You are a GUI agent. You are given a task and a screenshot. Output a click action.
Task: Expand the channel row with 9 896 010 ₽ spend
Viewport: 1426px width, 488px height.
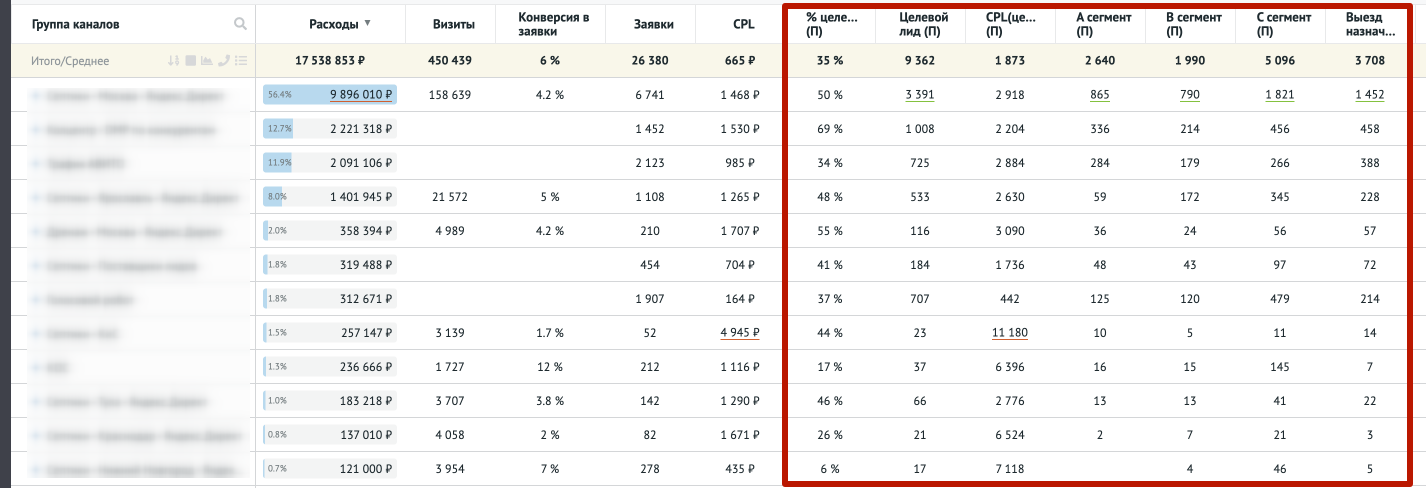[35, 96]
